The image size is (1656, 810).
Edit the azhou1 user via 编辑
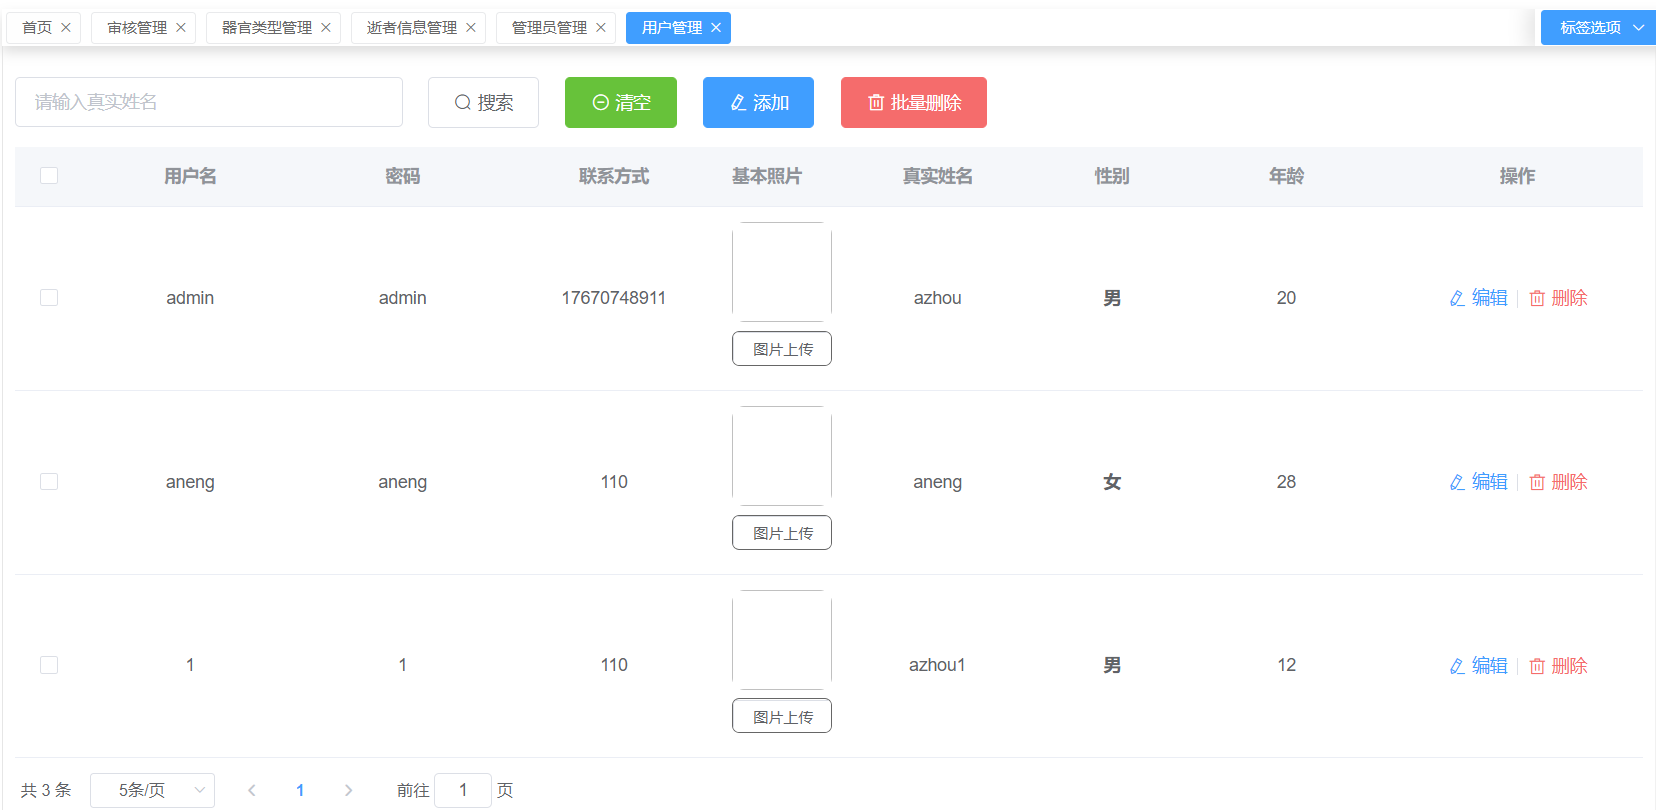pos(1478,666)
